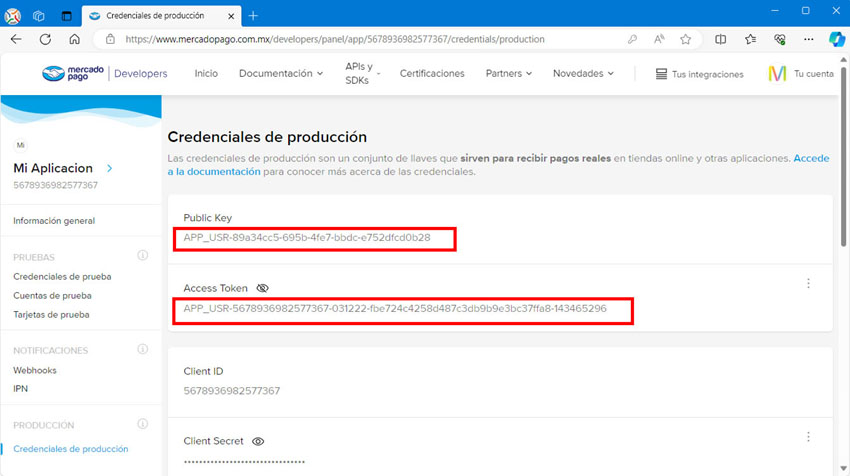
Task: Open browser settings and more menu
Action: [x=808, y=39]
